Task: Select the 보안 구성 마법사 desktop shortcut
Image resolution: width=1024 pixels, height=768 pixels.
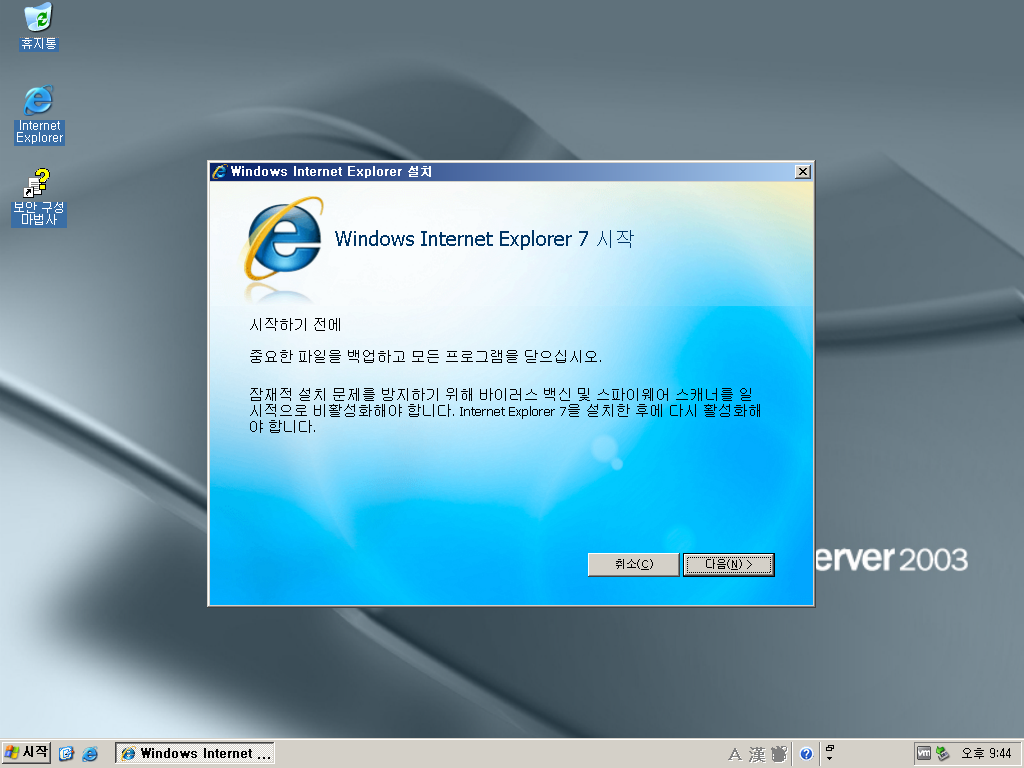Action: pyautogui.click(x=39, y=197)
